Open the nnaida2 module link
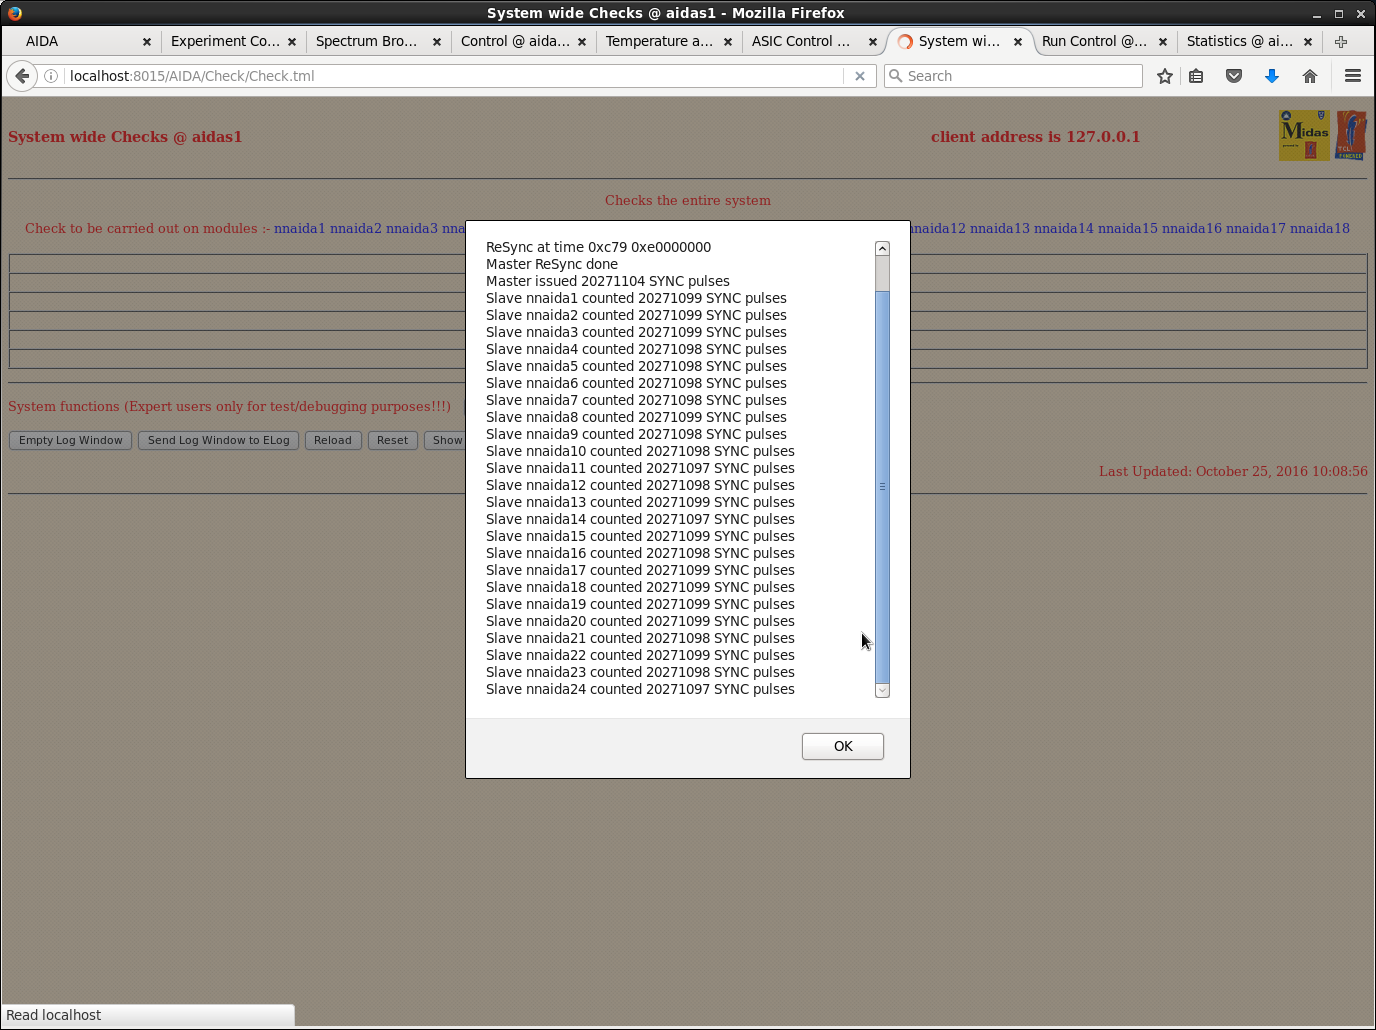The image size is (1376, 1030). coord(356,228)
